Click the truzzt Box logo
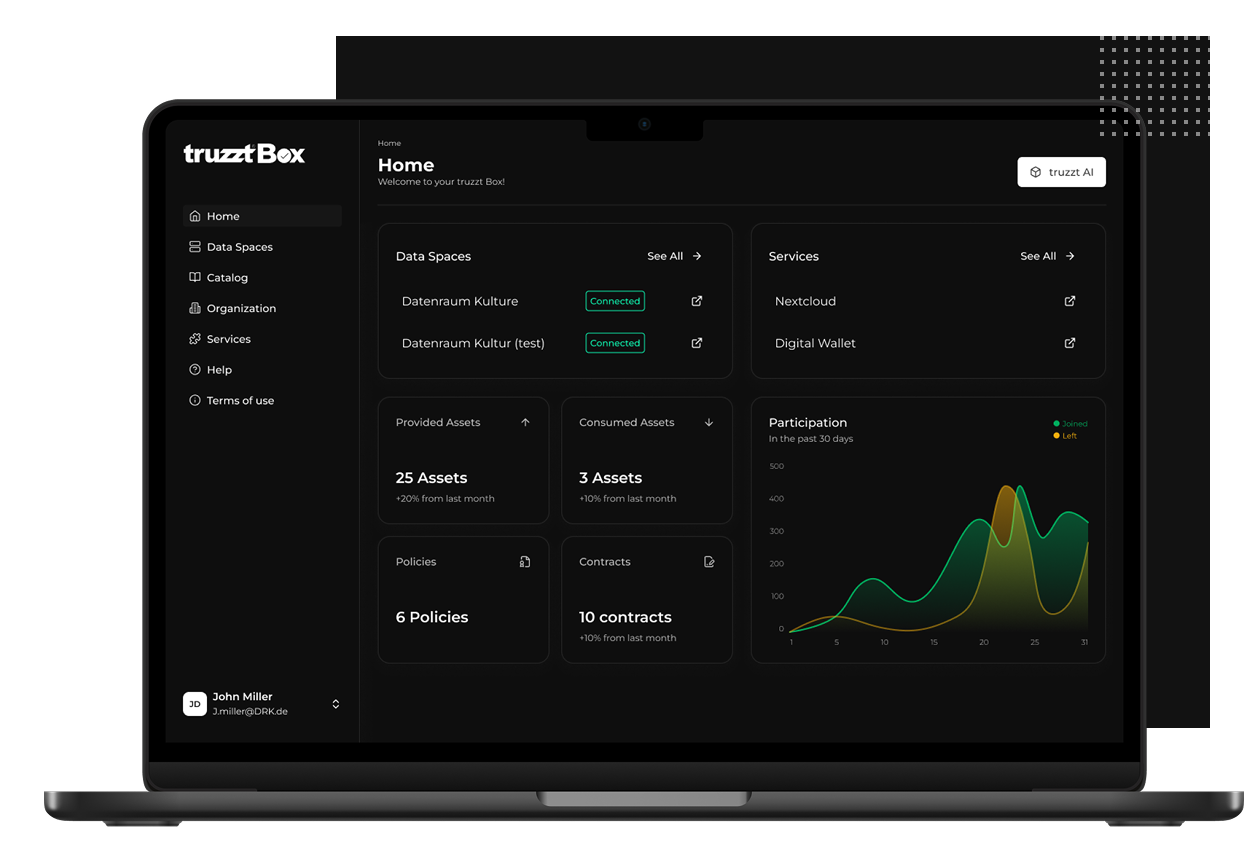This screenshot has width=1244, height=868. (244, 154)
